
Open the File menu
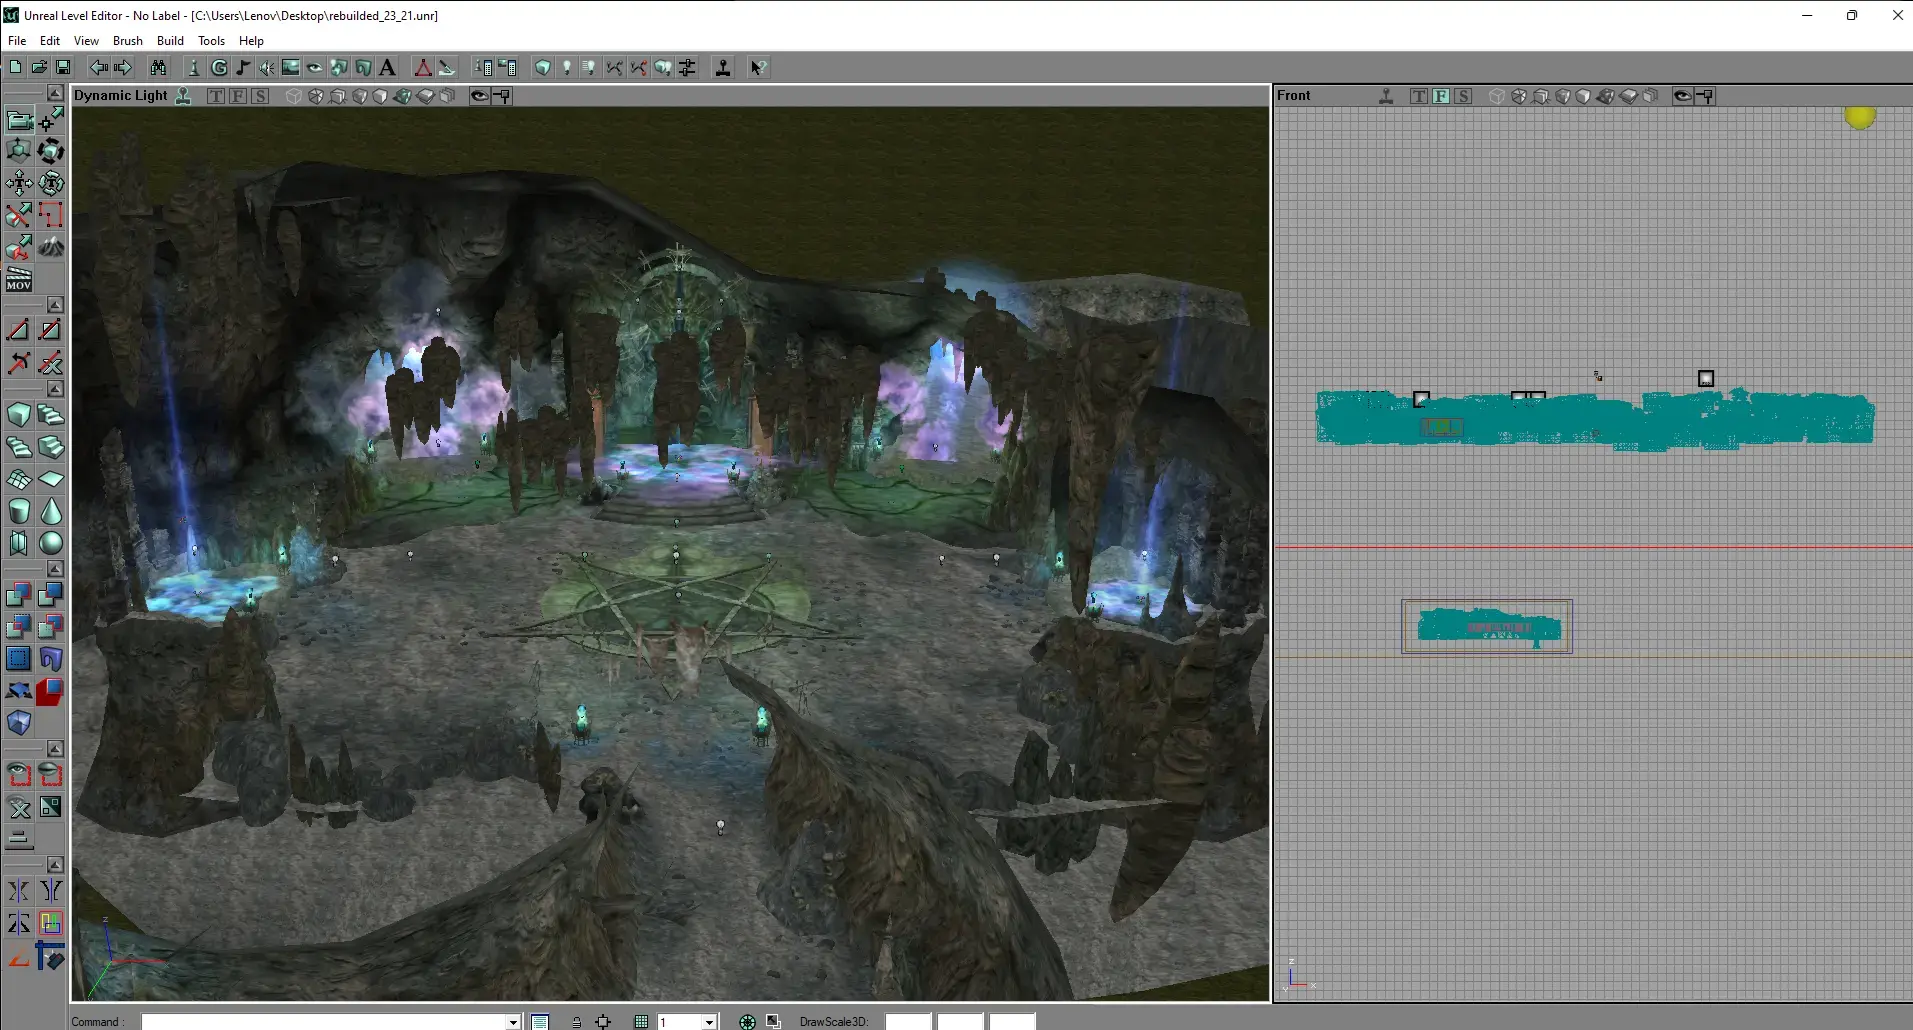[17, 41]
